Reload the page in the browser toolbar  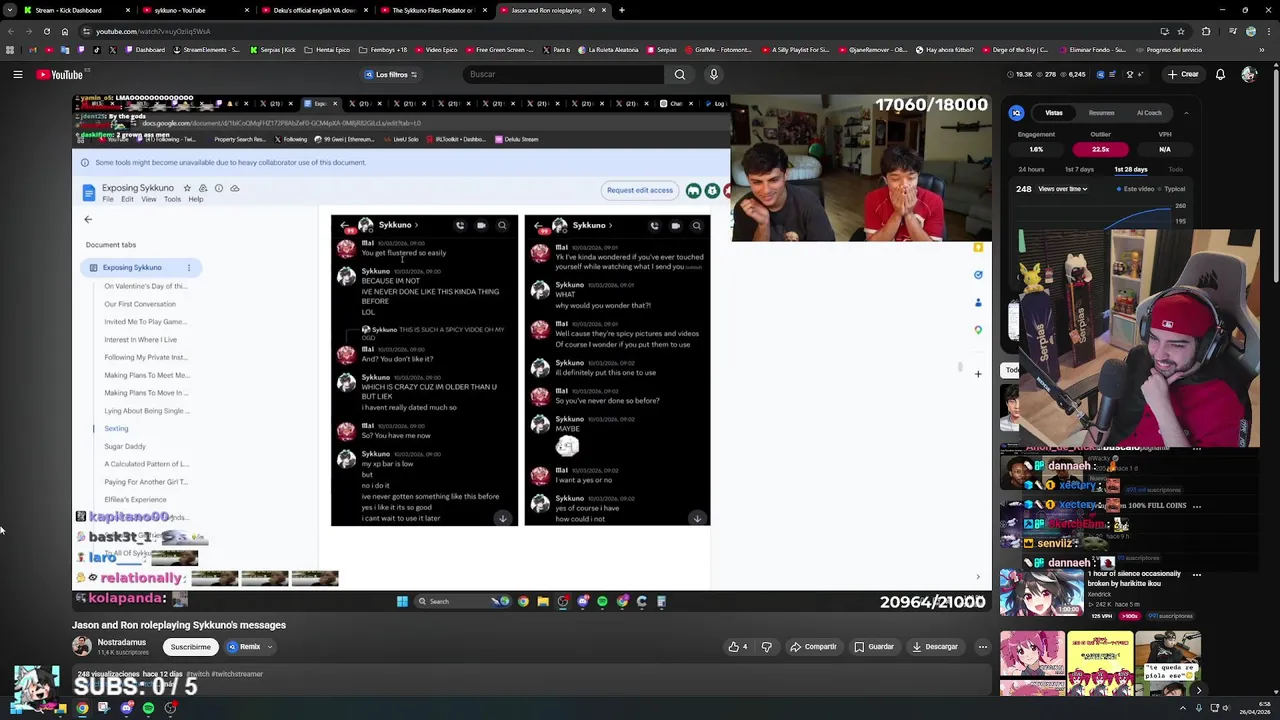coord(46,31)
